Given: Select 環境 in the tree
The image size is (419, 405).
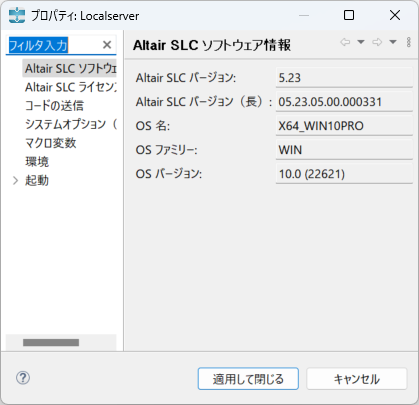Looking at the screenshot, I should pyautogui.click(x=37, y=162).
